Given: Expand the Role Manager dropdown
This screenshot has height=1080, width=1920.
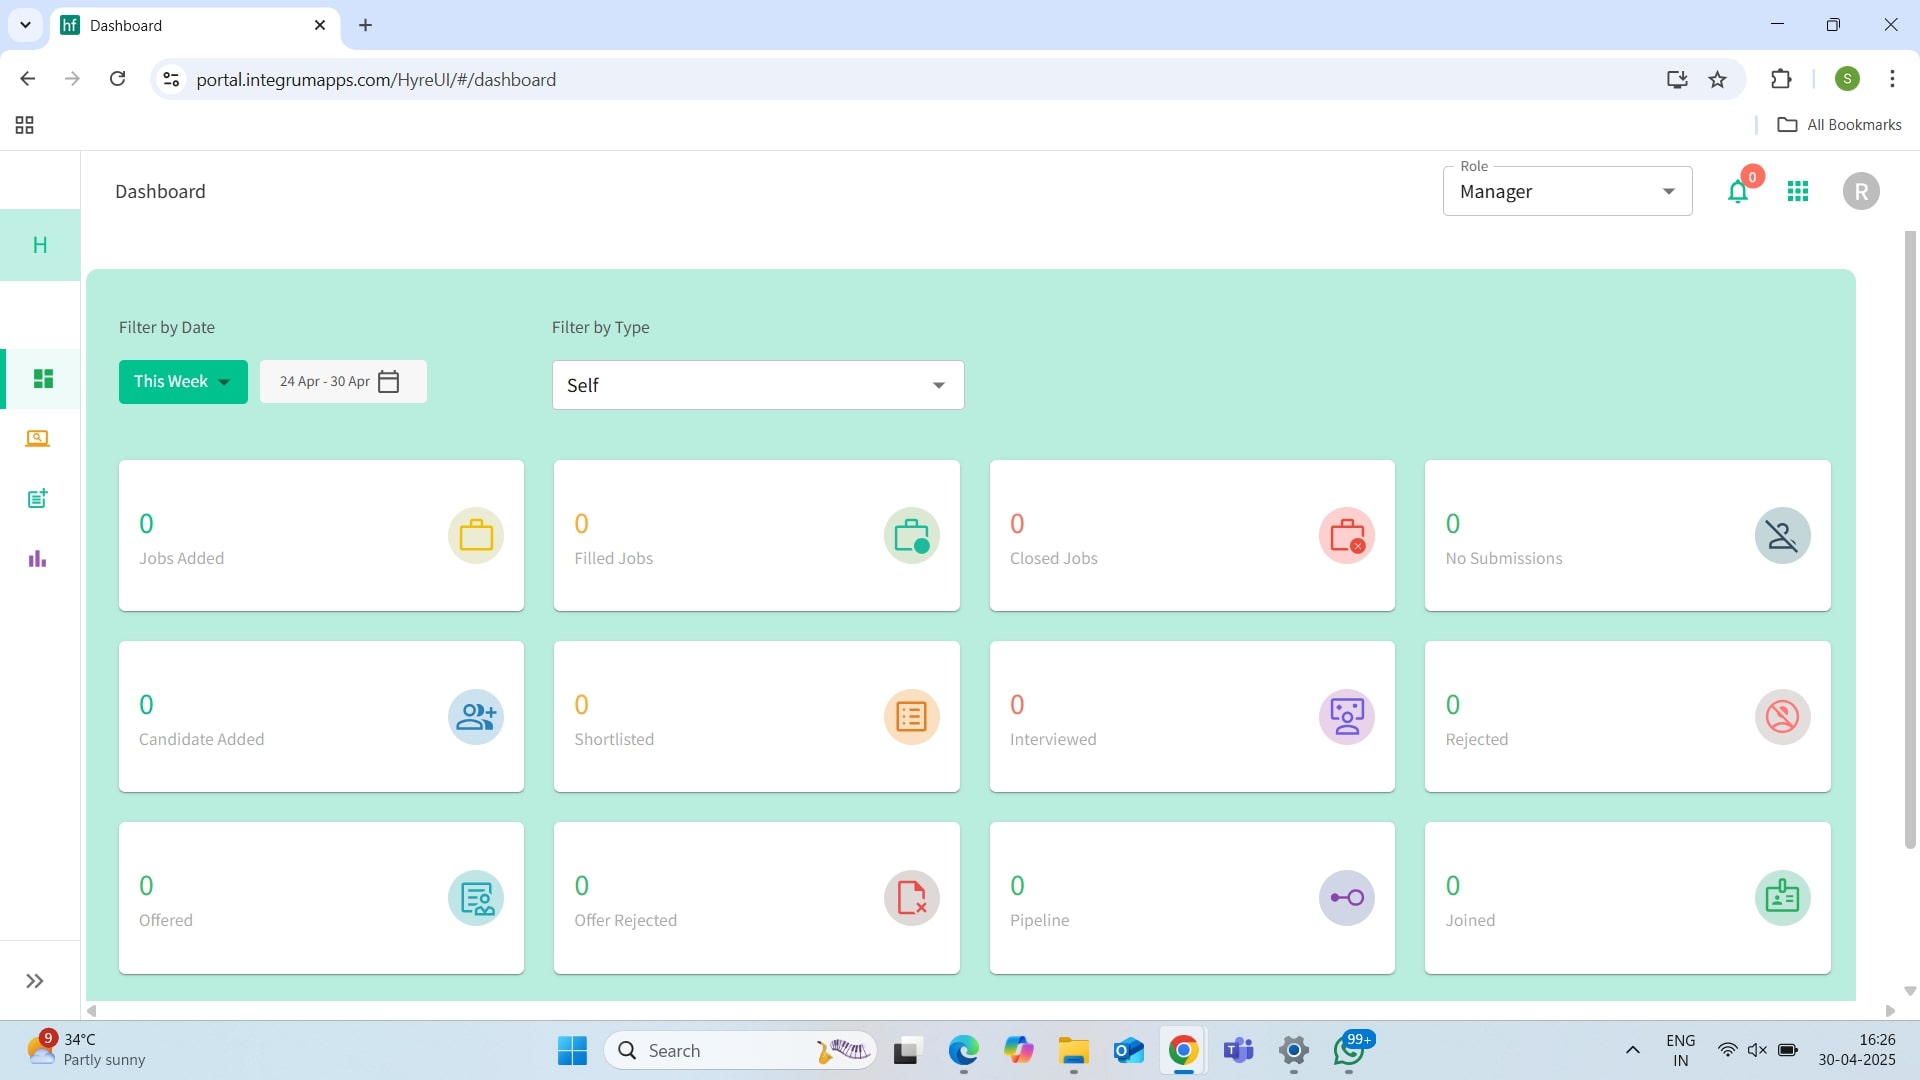Looking at the screenshot, I should 1567,192.
